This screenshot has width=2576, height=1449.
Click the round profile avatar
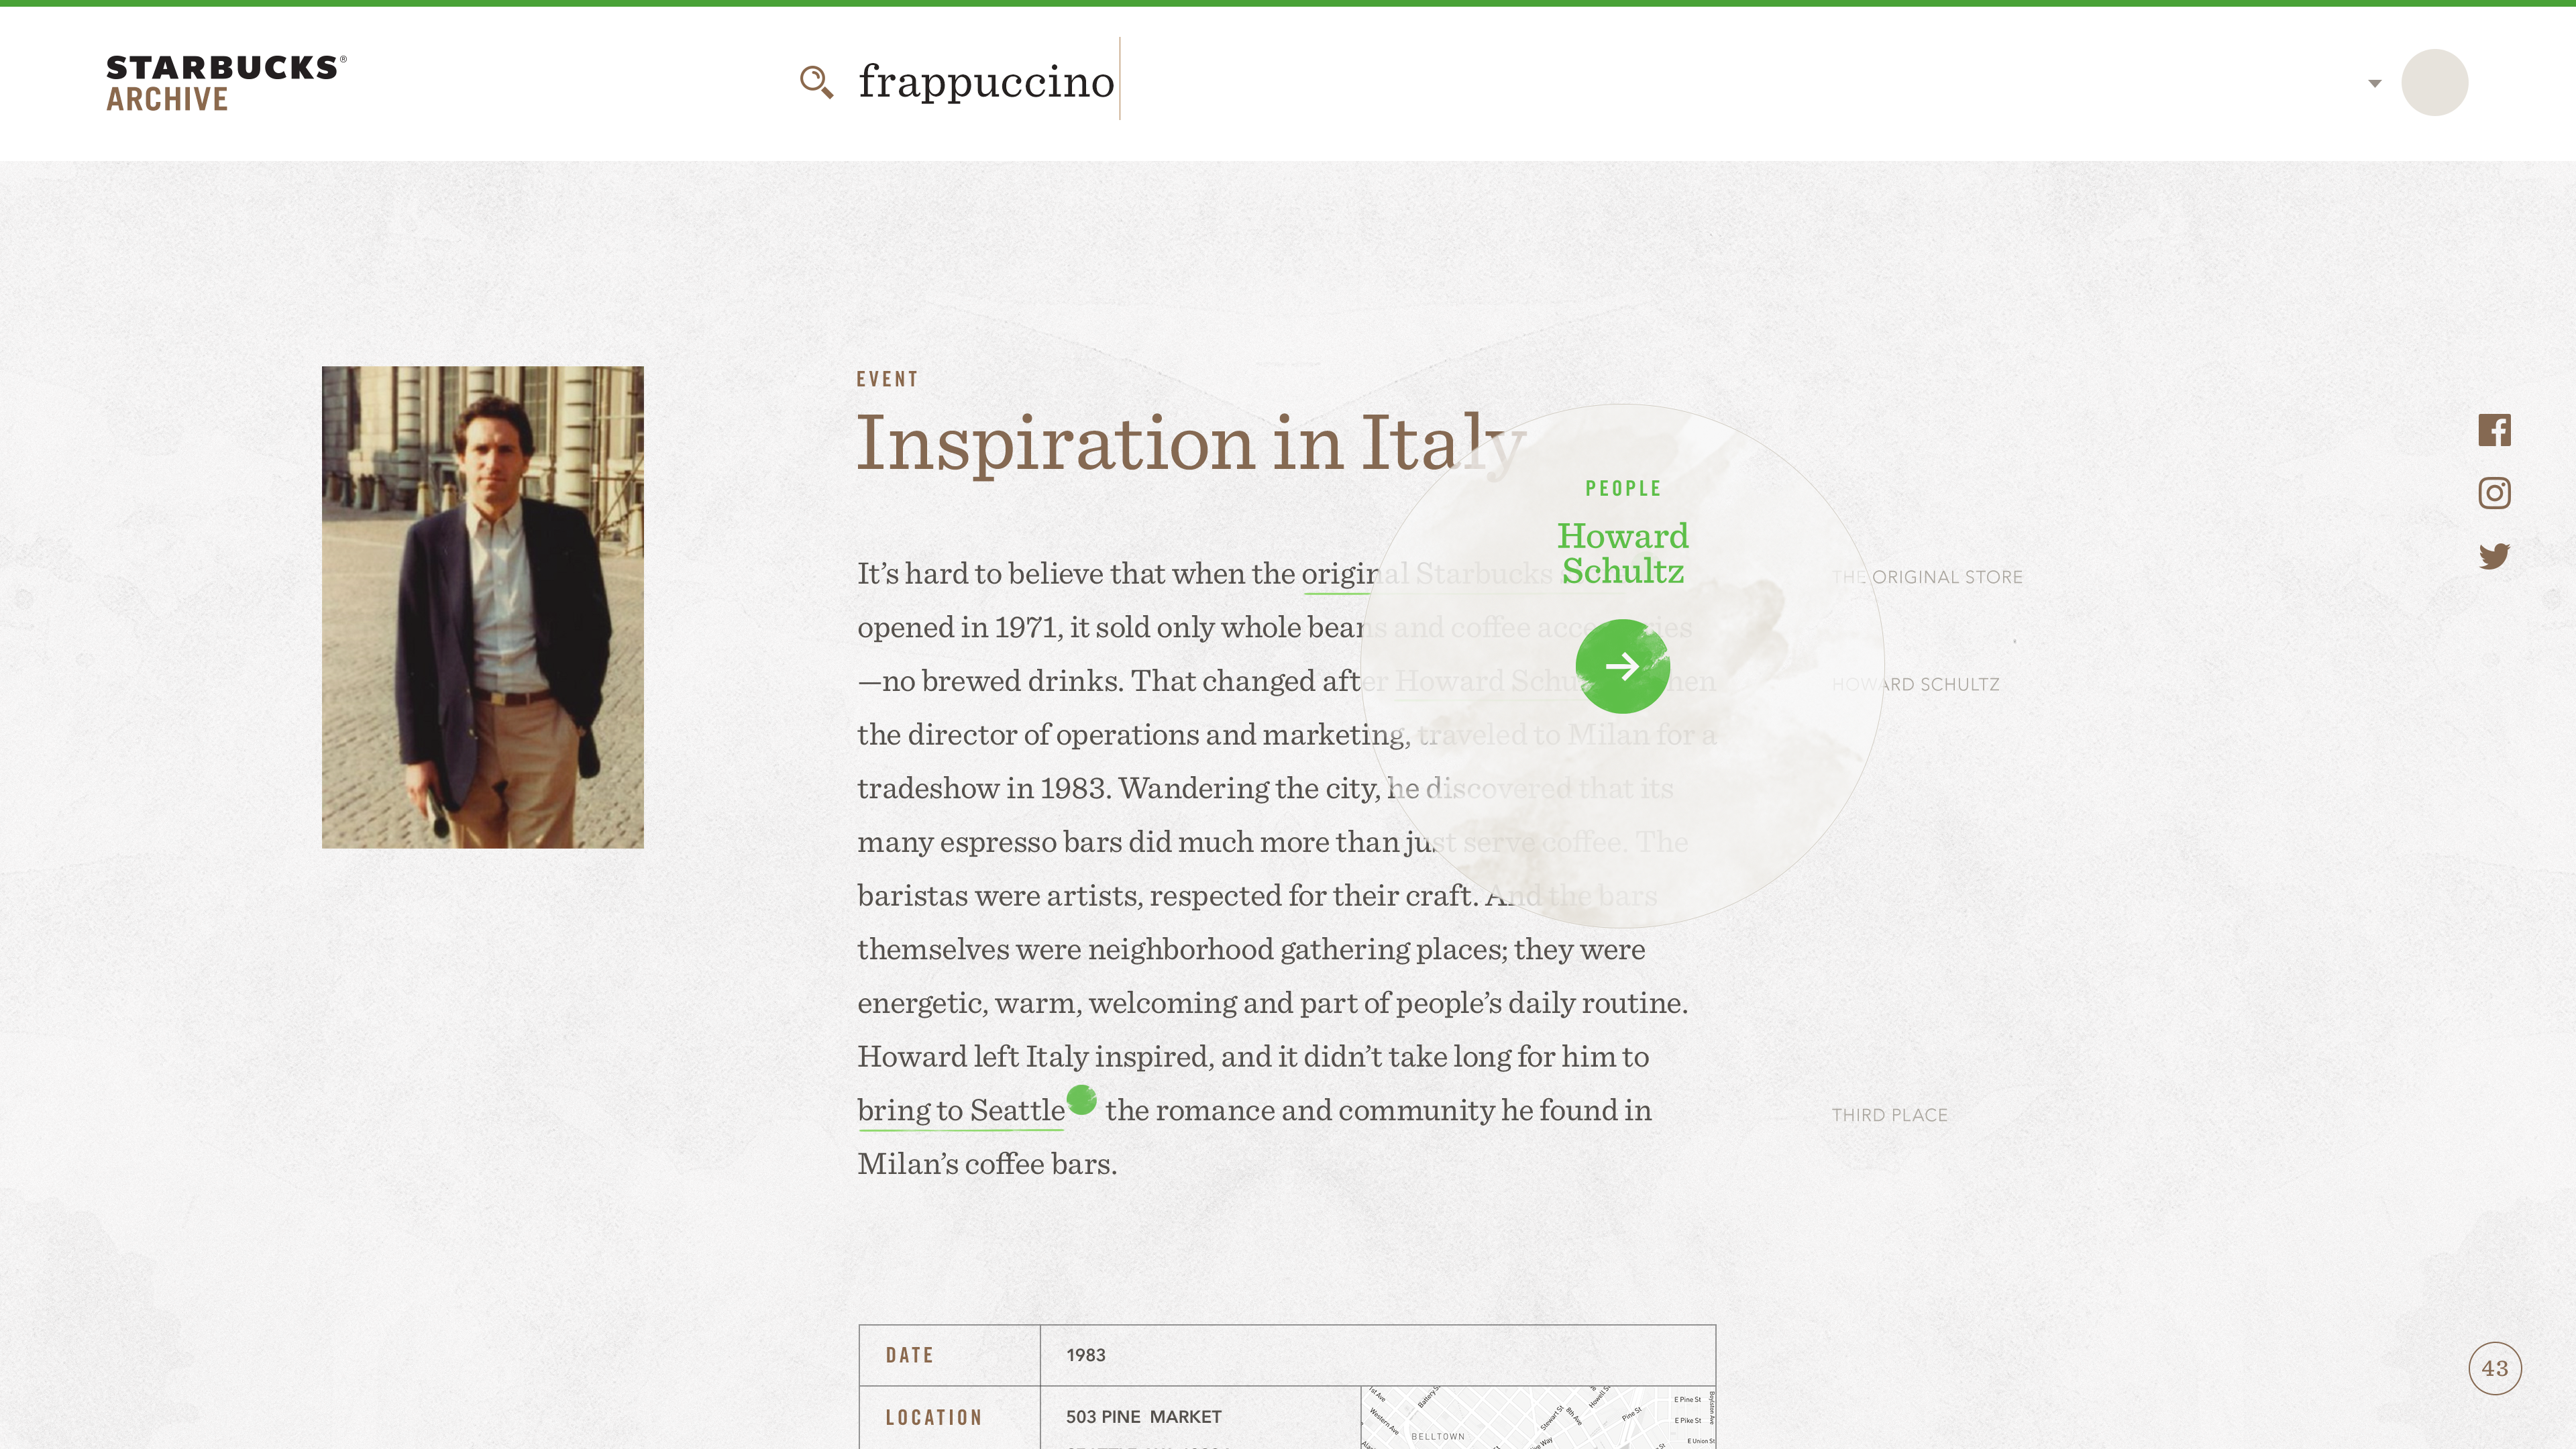pyautogui.click(x=2434, y=82)
